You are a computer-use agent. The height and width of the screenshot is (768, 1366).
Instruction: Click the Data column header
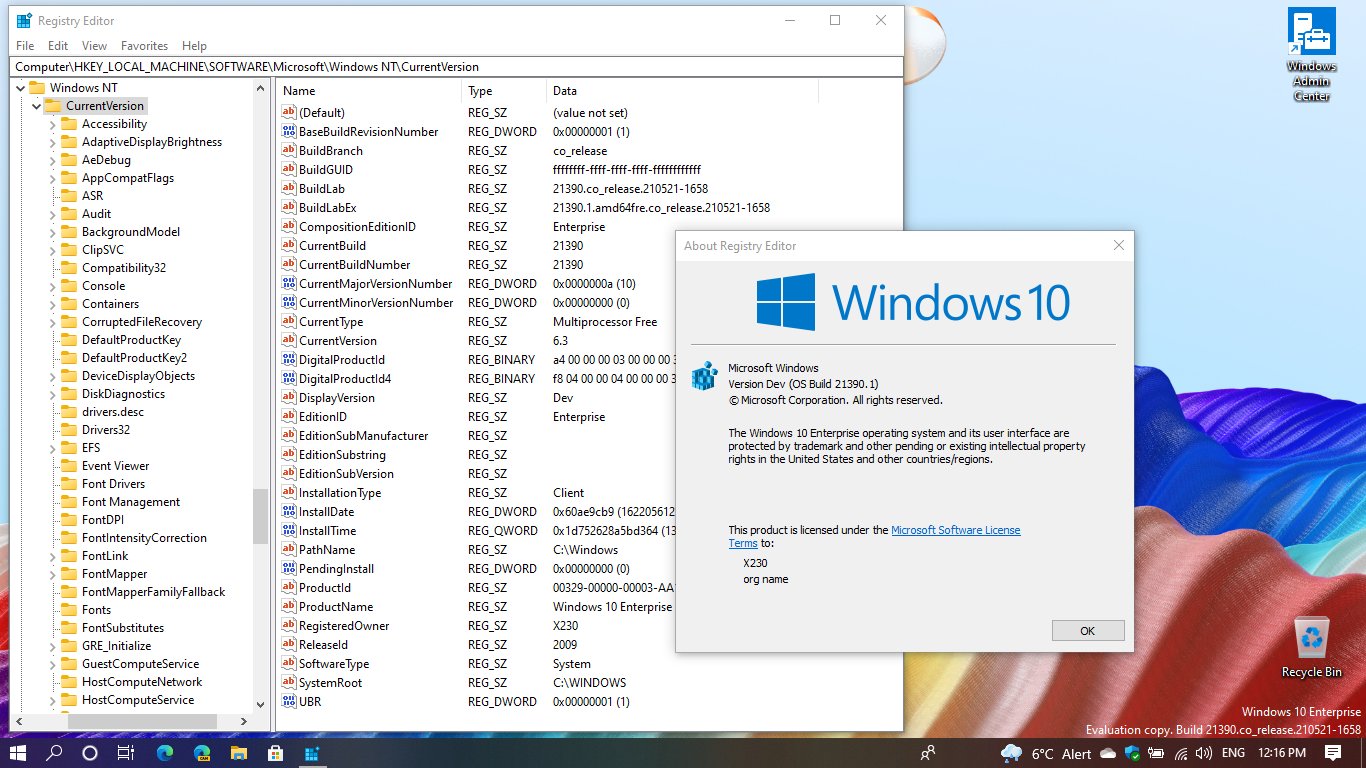click(x=682, y=91)
